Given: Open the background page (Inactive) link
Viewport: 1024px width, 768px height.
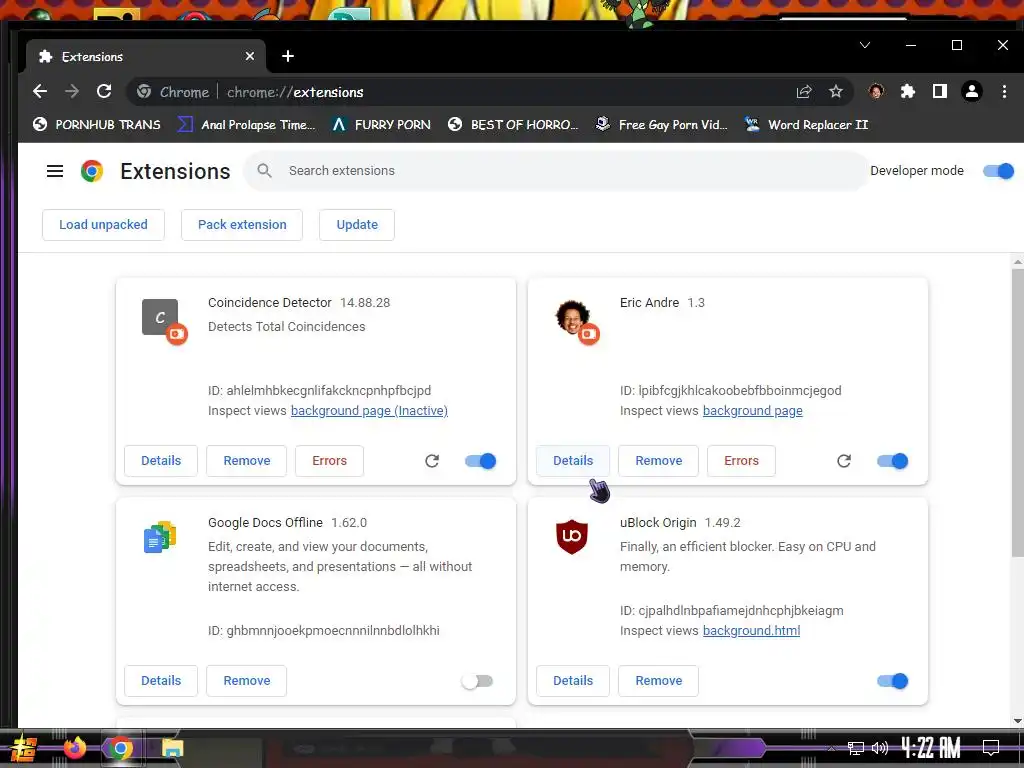Looking at the screenshot, I should (369, 411).
